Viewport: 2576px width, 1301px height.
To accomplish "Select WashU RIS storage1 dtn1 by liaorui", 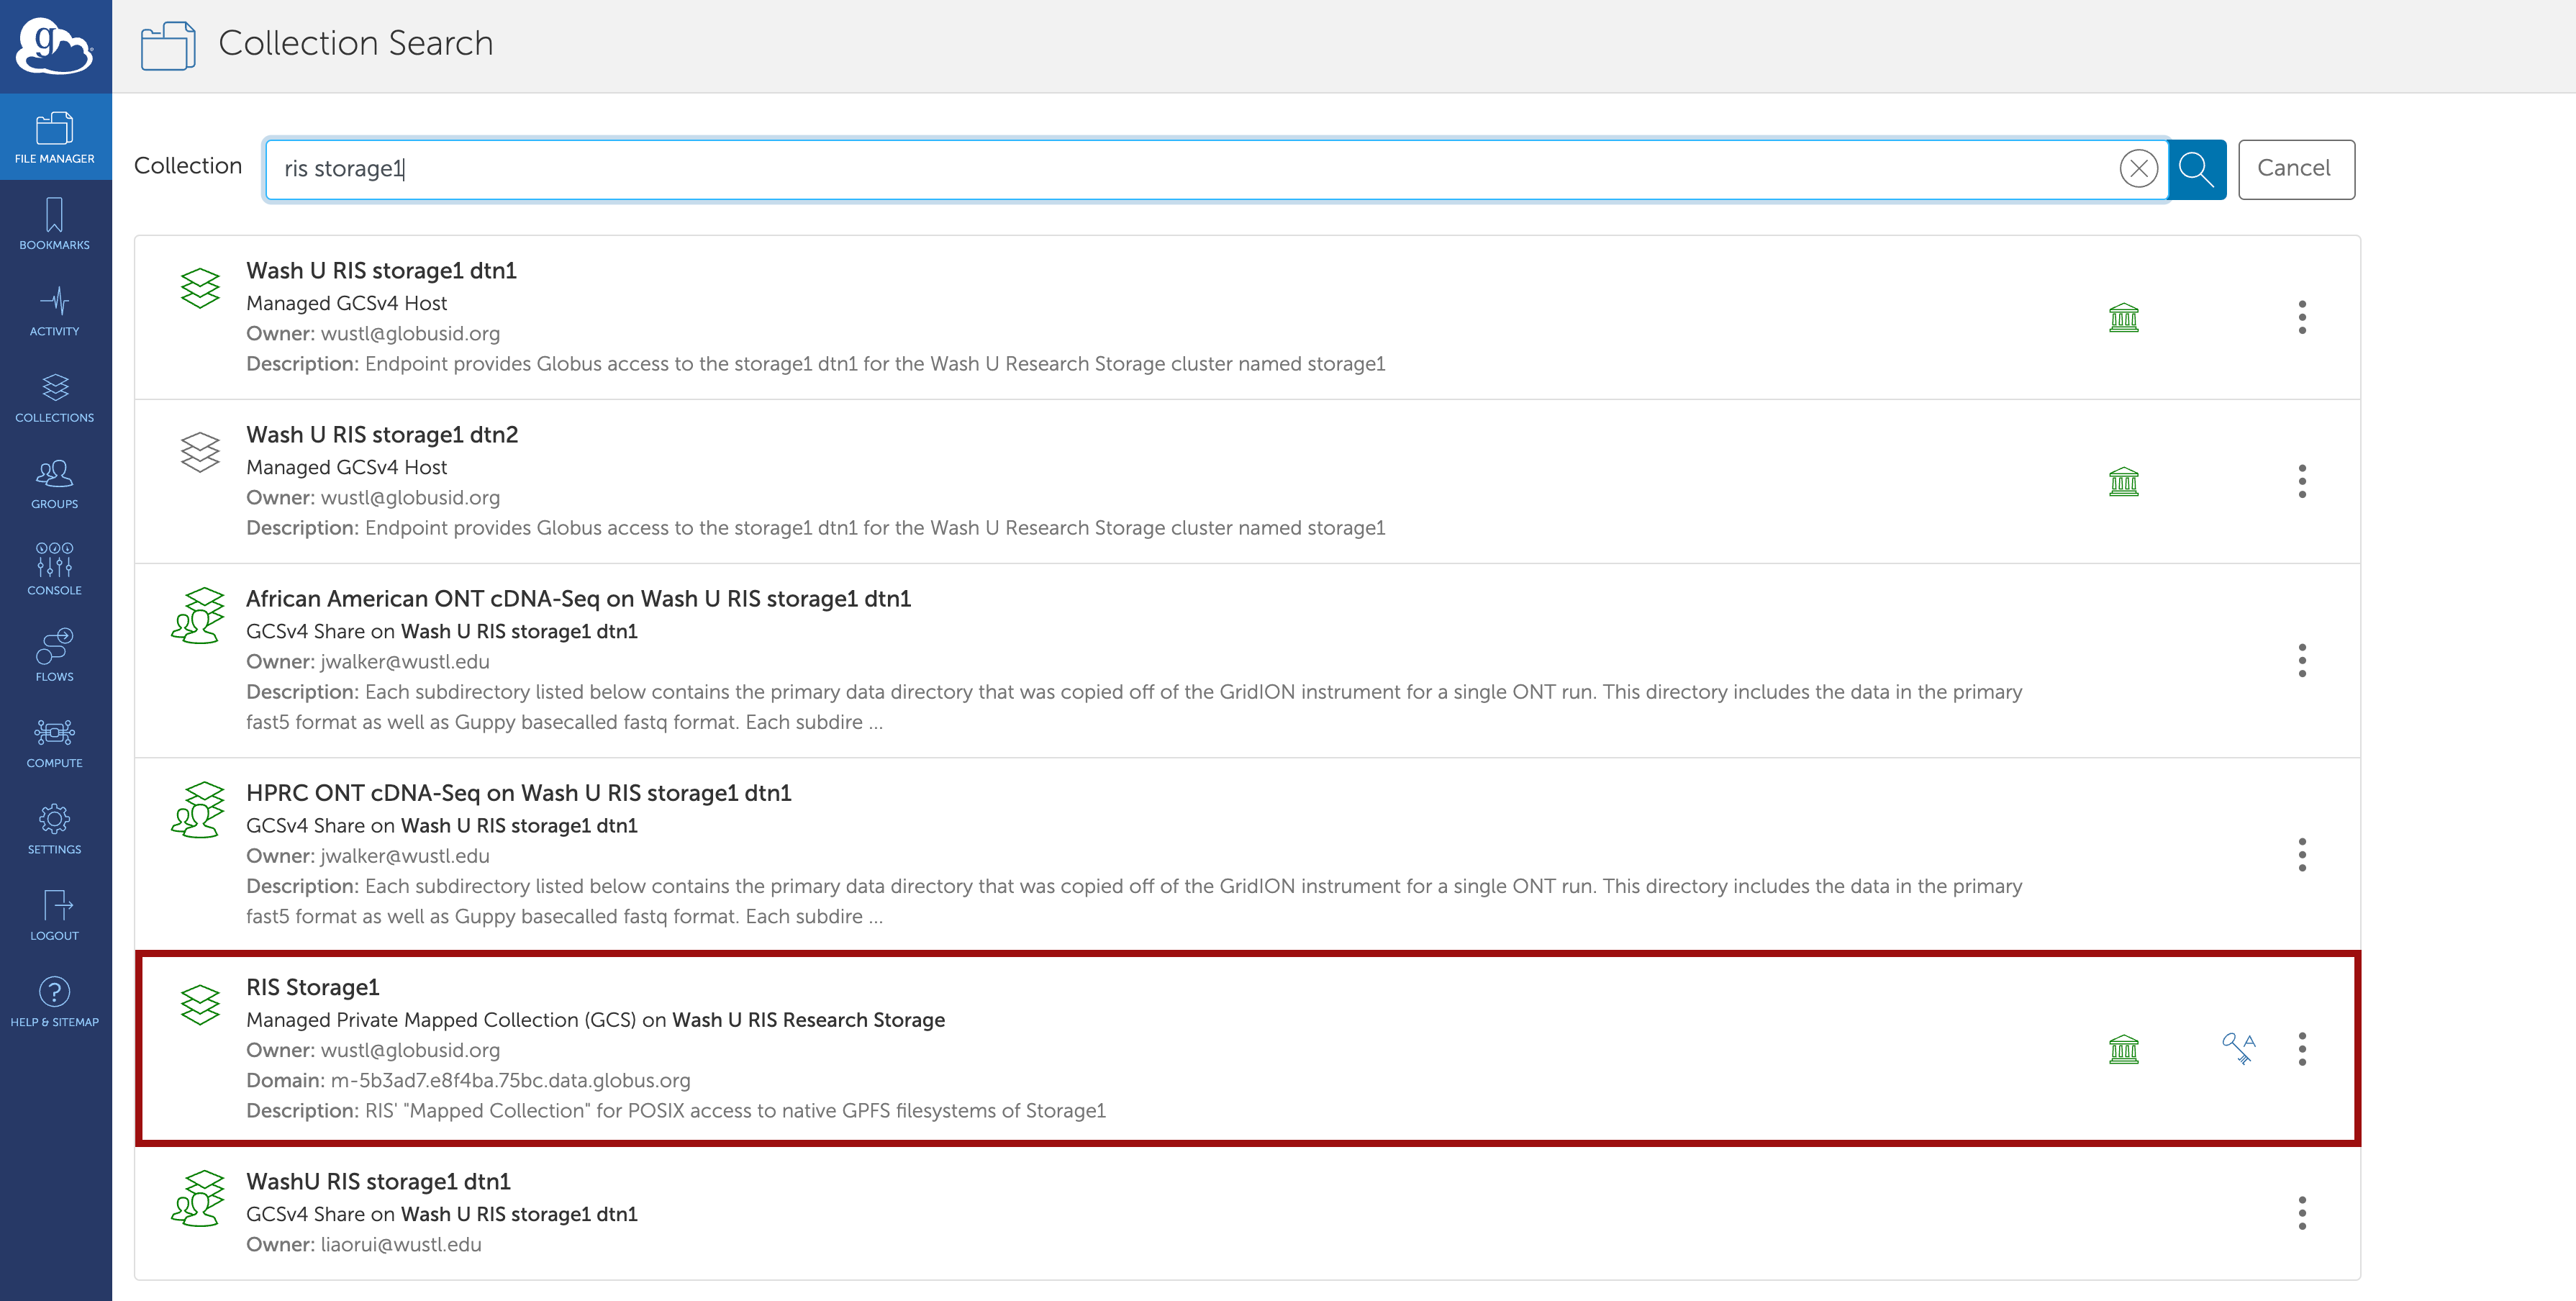I will click(378, 1181).
